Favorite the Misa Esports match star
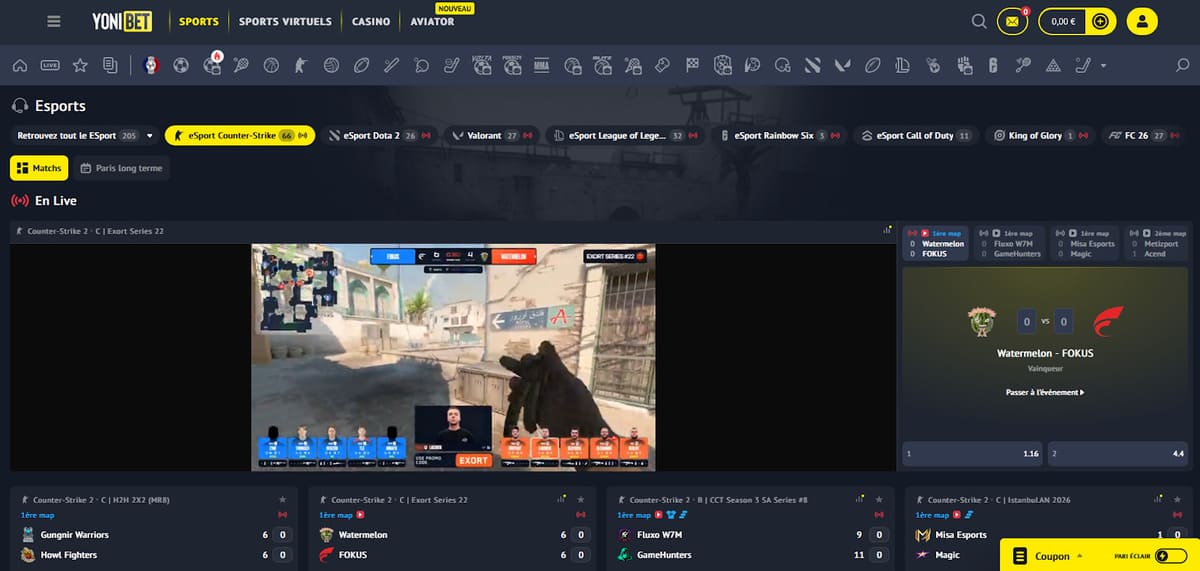Screen dimensions: 1200x571 [1177, 499]
